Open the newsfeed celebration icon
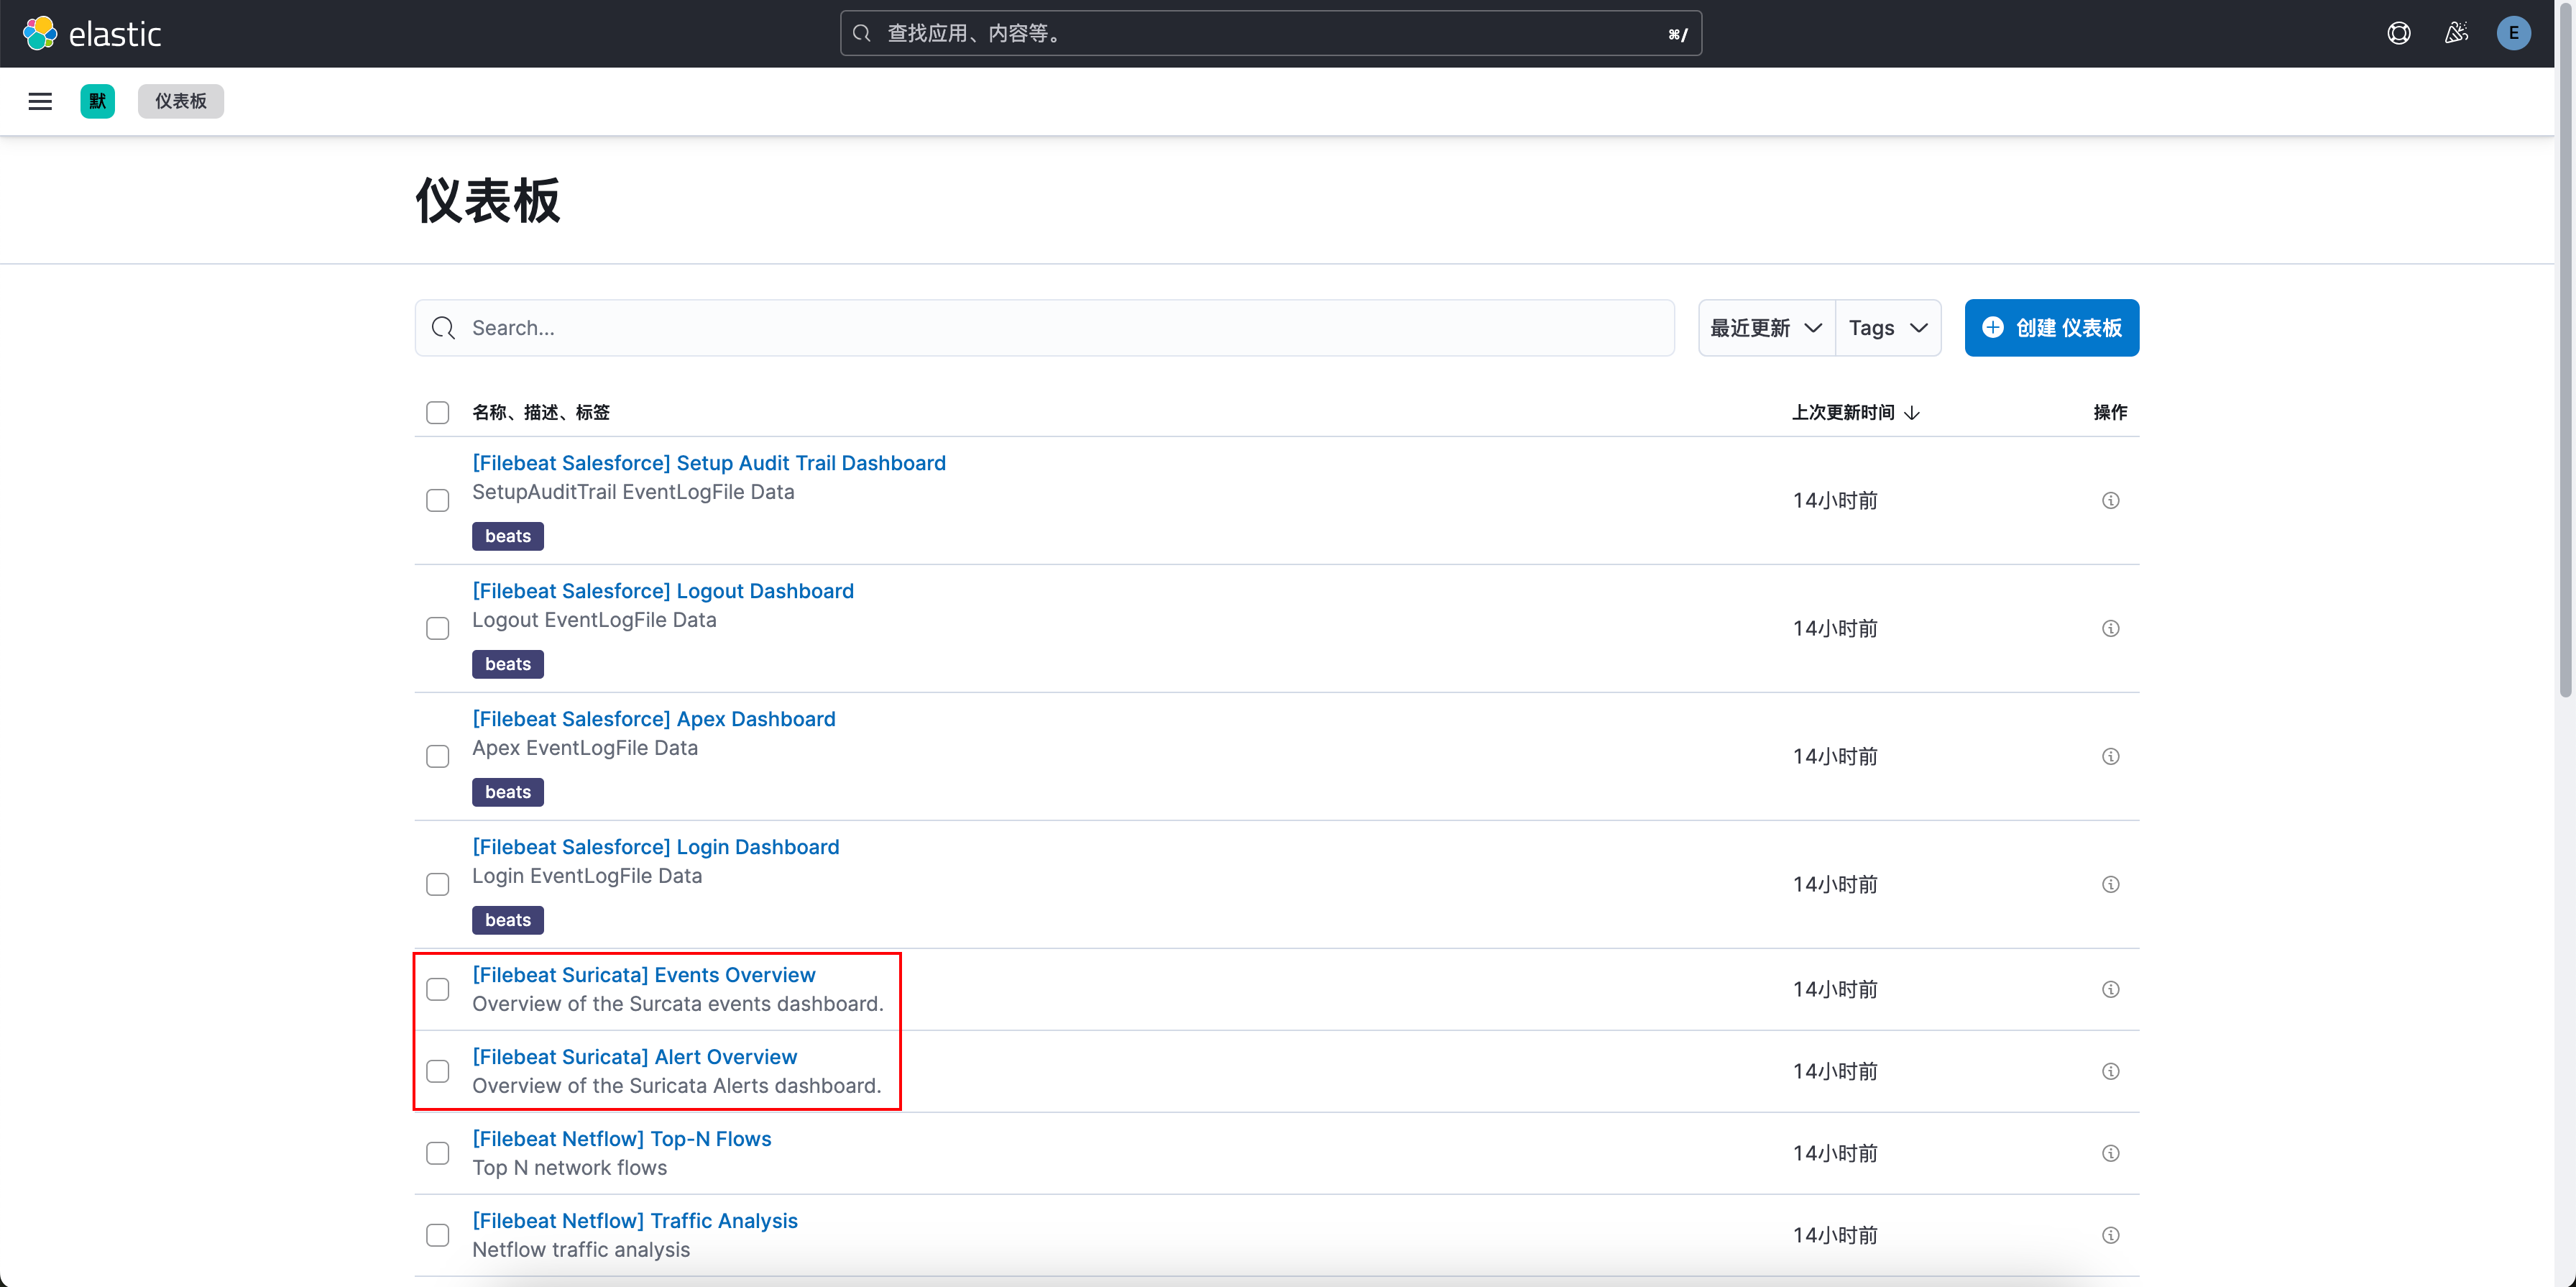The width and height of the screenshot is (2576, 1287). click(2456, 34)
